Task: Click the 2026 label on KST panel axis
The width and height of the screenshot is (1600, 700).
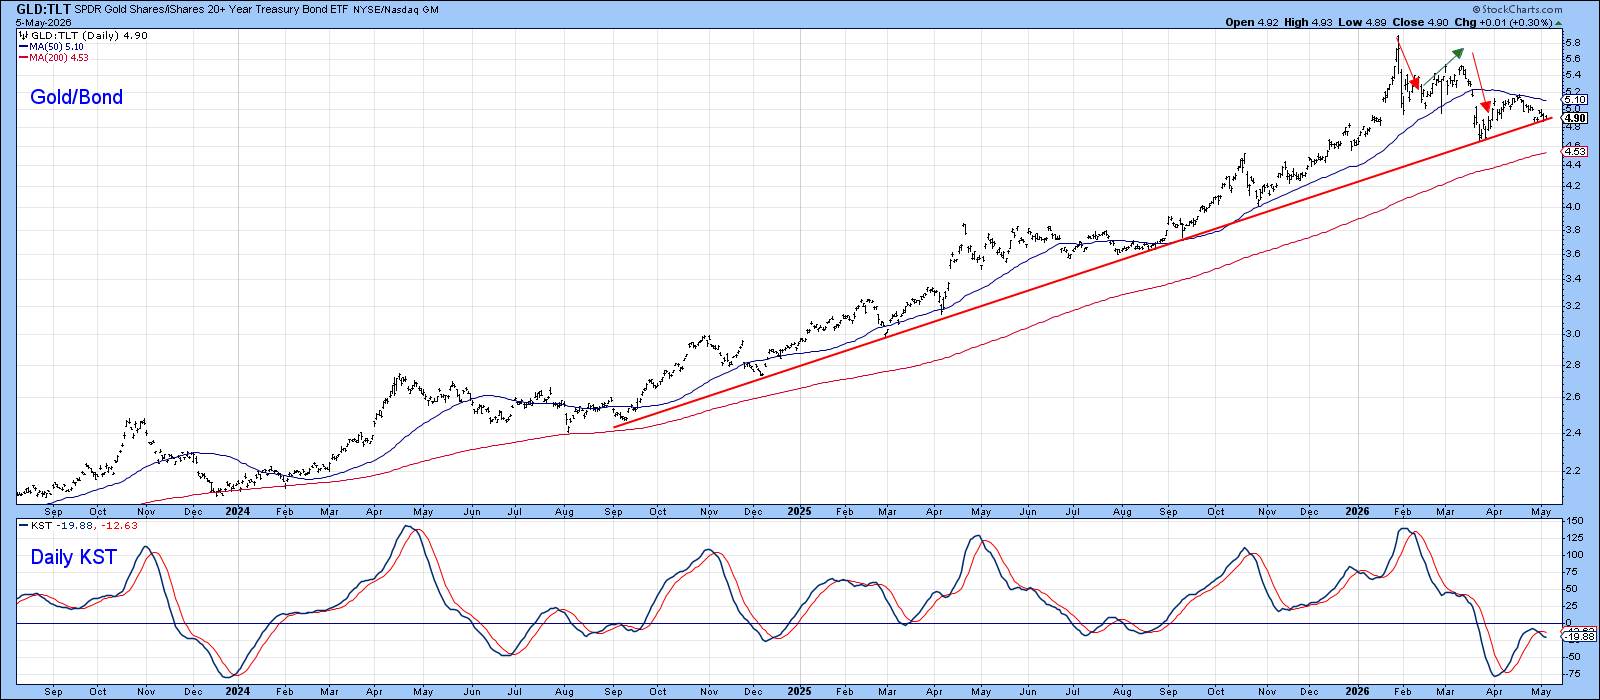Action: tap(1357, 691)
